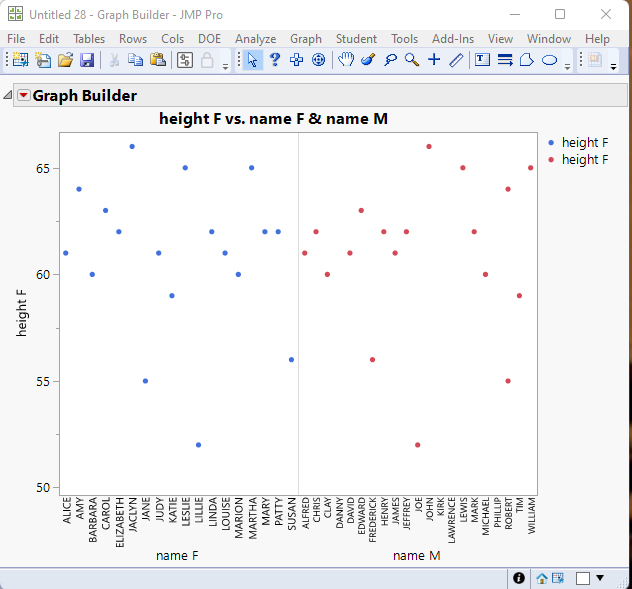Screen dimensions: 632x589
Task: Click the info icon in status bar
Action: point(519,578)
